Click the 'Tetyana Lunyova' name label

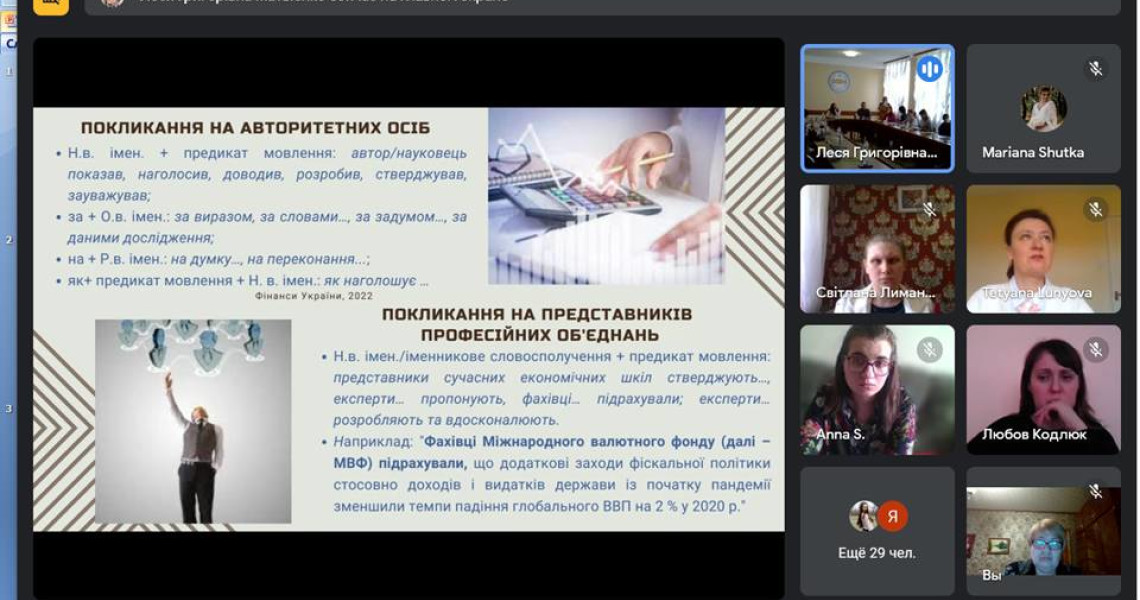pyautogui.click(x=1037, y=293)
